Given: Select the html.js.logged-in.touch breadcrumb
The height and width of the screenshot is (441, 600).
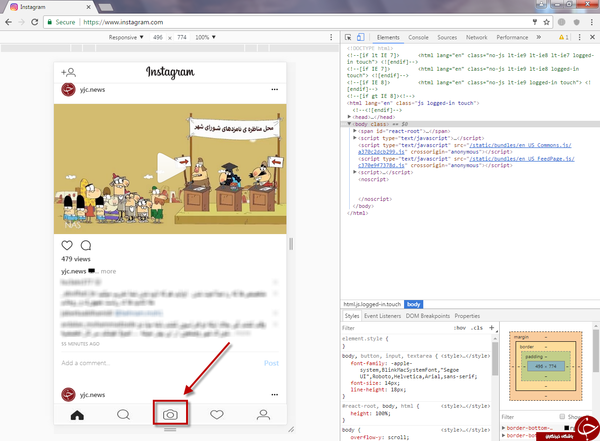Looking at the screenshot, I should coord(372,304).
